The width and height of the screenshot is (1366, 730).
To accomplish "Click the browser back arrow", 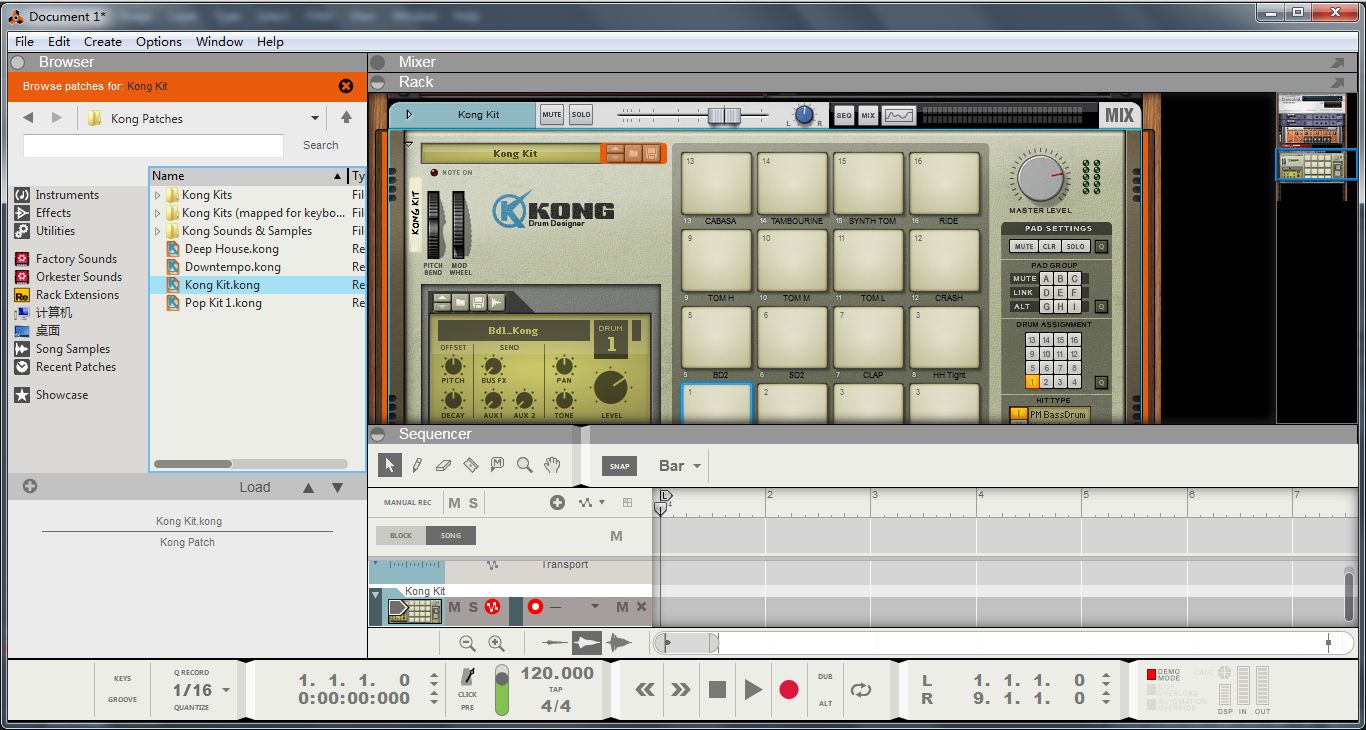I will (x=28, y=118).
